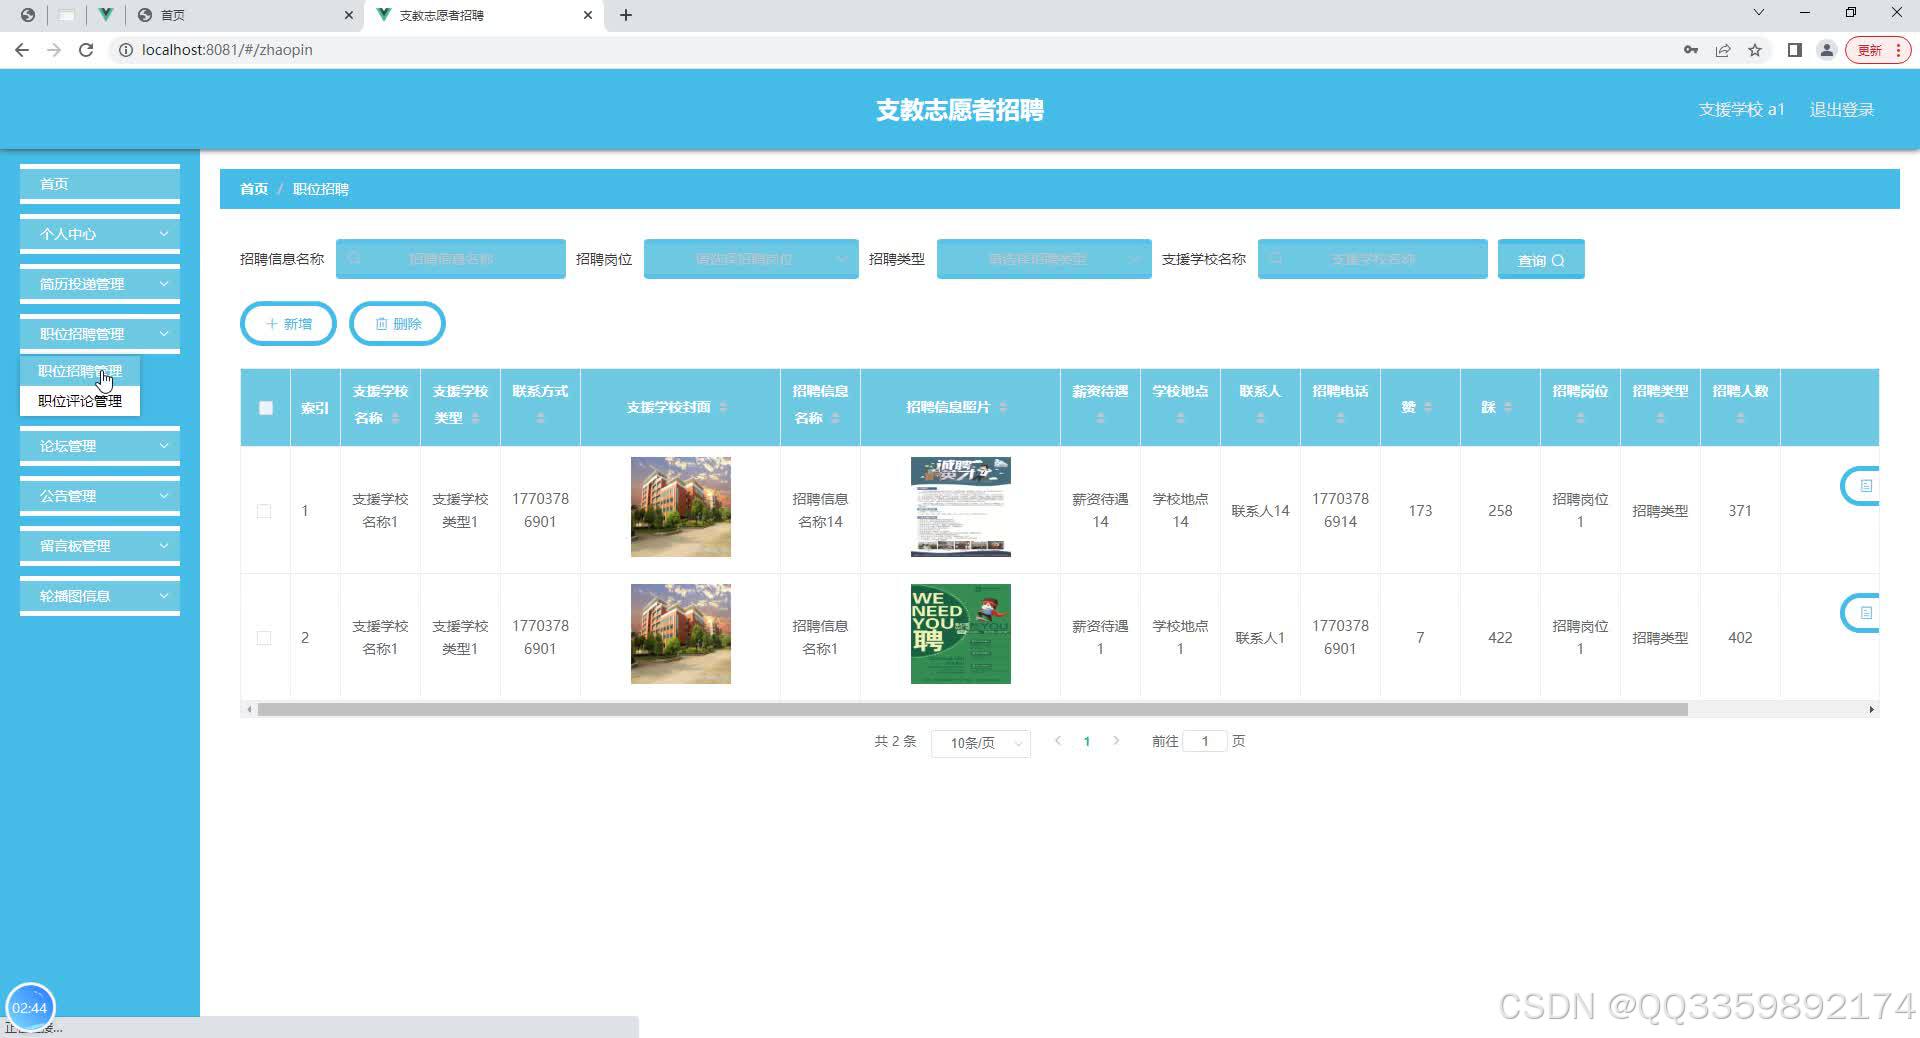The height and width of the screenshot is (1038, 1920).
Task: Click 支援学校 a1 user label
Action: pyautogui.click(x=1741, y=110)
